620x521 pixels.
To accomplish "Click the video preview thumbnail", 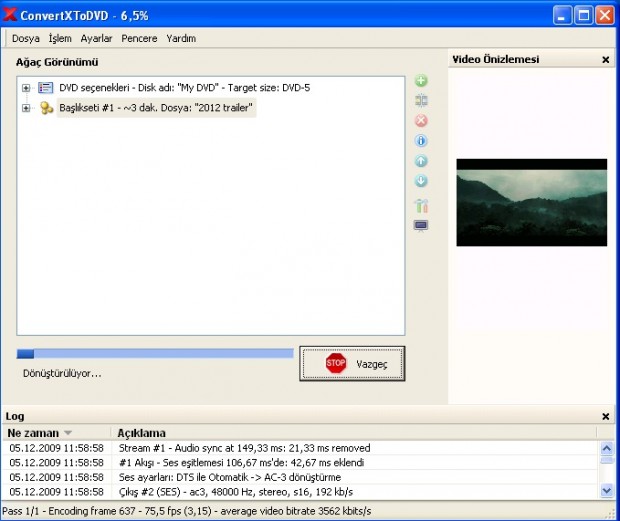I will pos(531,202).
